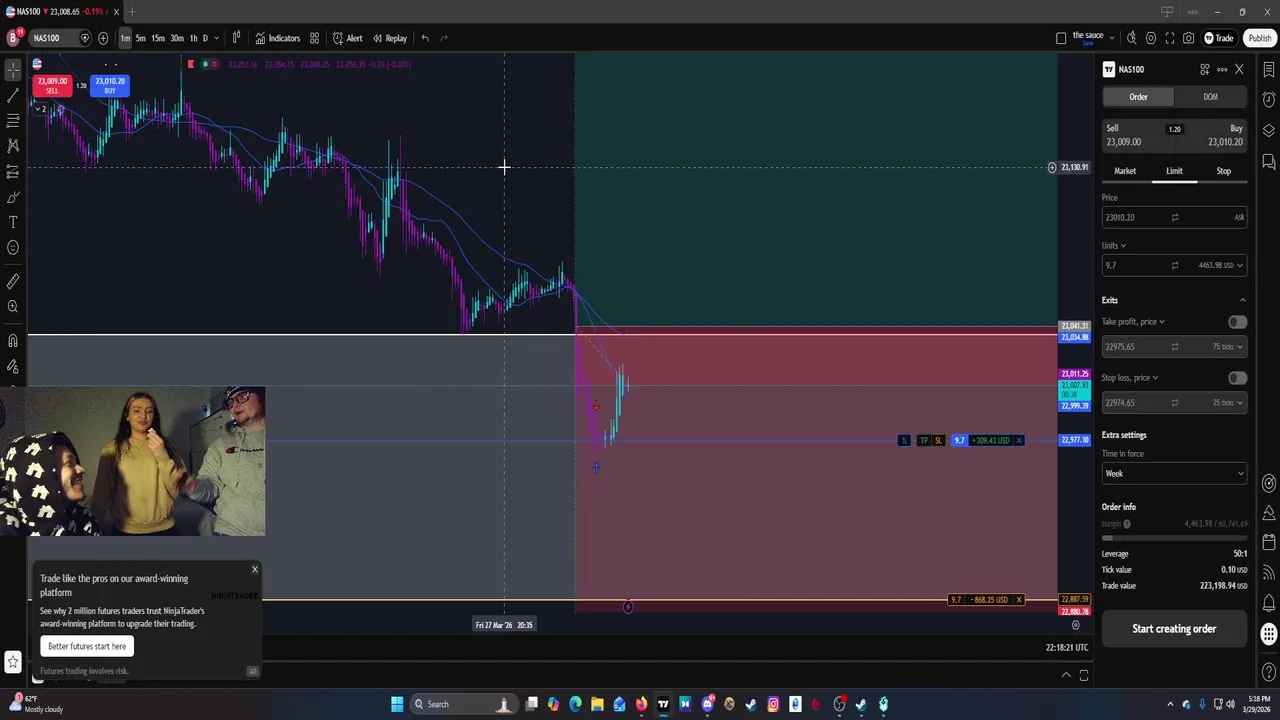
Task: Open Take profit price type dropdown
Action: pyautogui.click(x=1133, y=322)
